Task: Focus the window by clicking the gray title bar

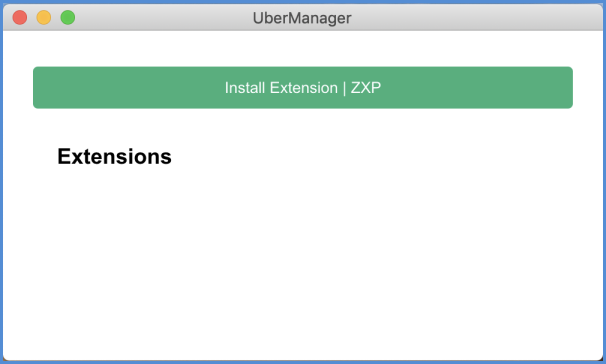Action: (x=162, y=18)
